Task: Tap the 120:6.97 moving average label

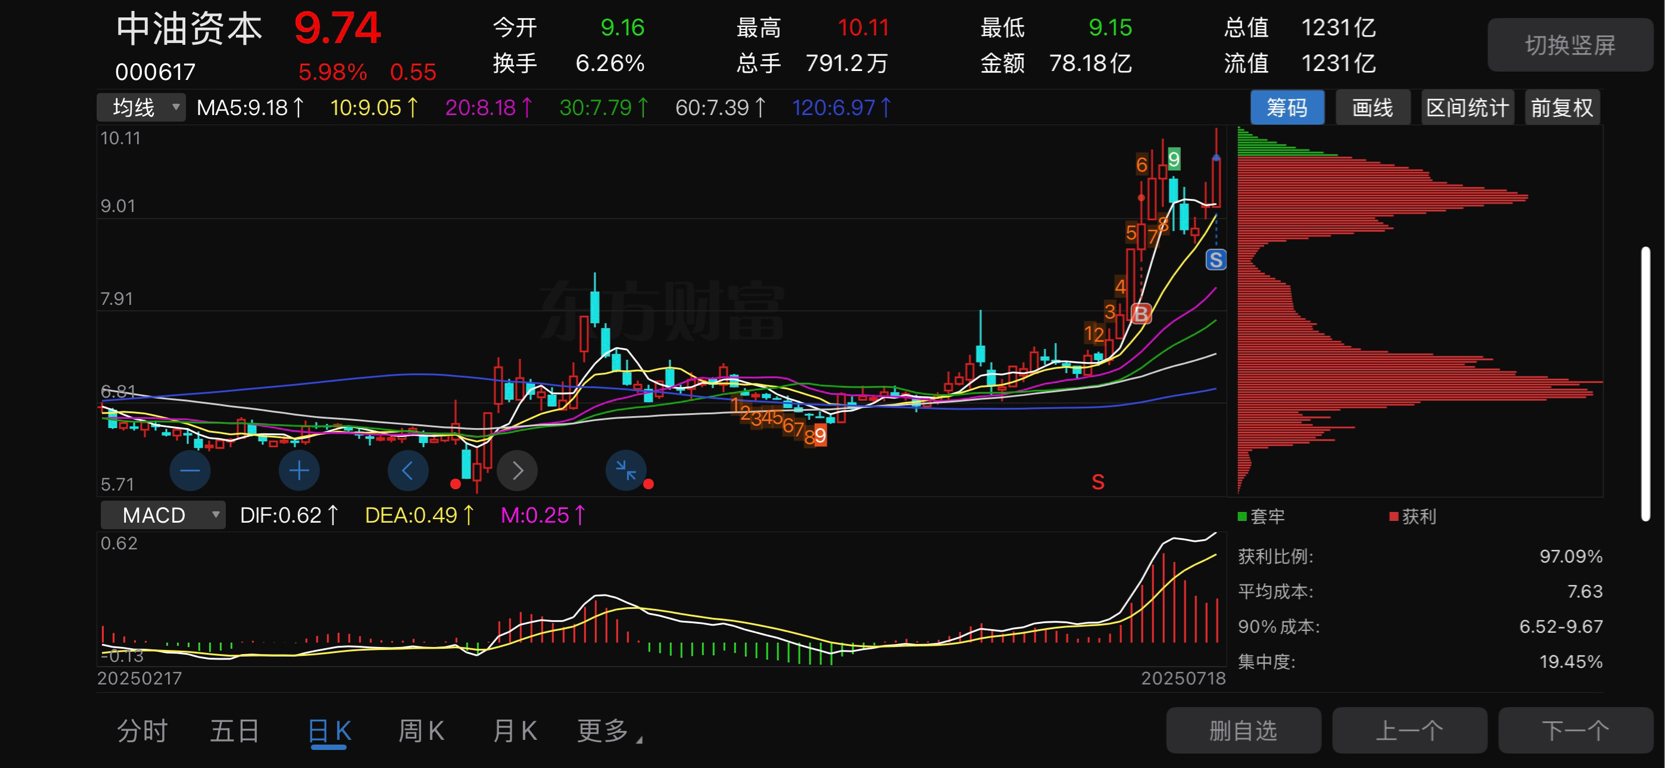Action: pos(841,108)
